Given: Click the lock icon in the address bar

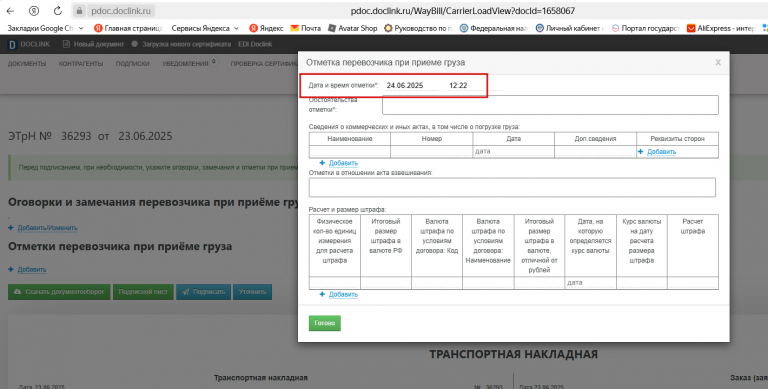Looking at the screenshot, I should click(x=80, y=10).
